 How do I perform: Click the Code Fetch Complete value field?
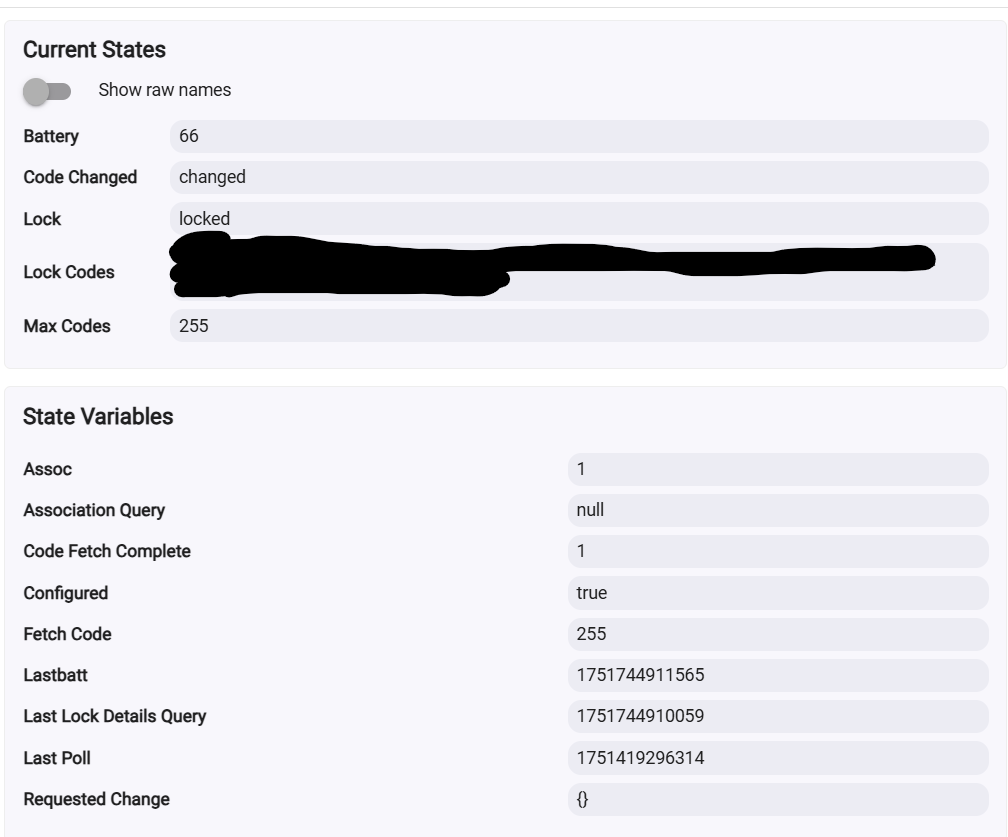(x=778, y=552)
